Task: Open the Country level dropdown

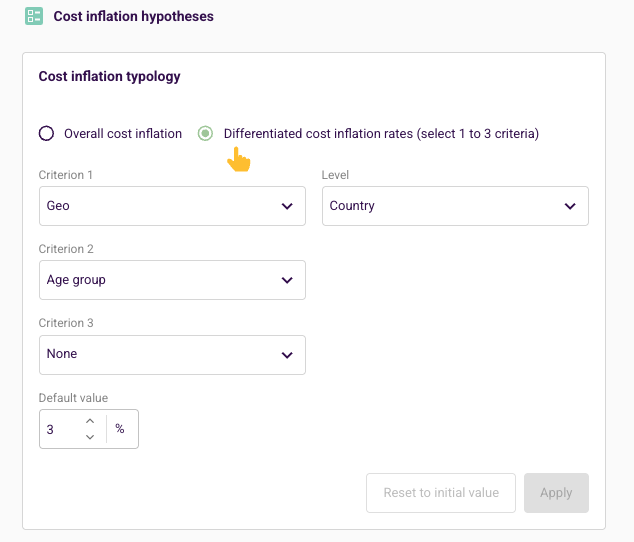Action: click(455, 206)
